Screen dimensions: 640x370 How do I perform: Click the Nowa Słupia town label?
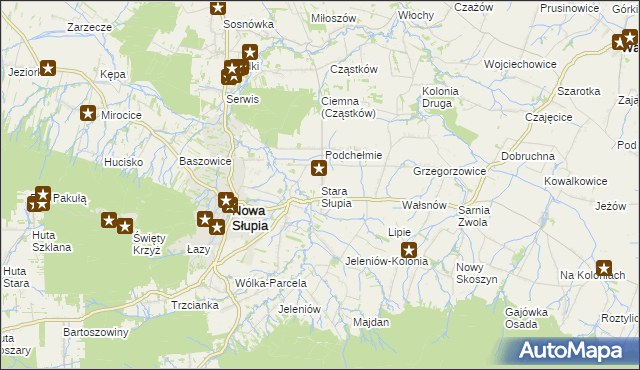pyautogui.click(x=250, y=218)
